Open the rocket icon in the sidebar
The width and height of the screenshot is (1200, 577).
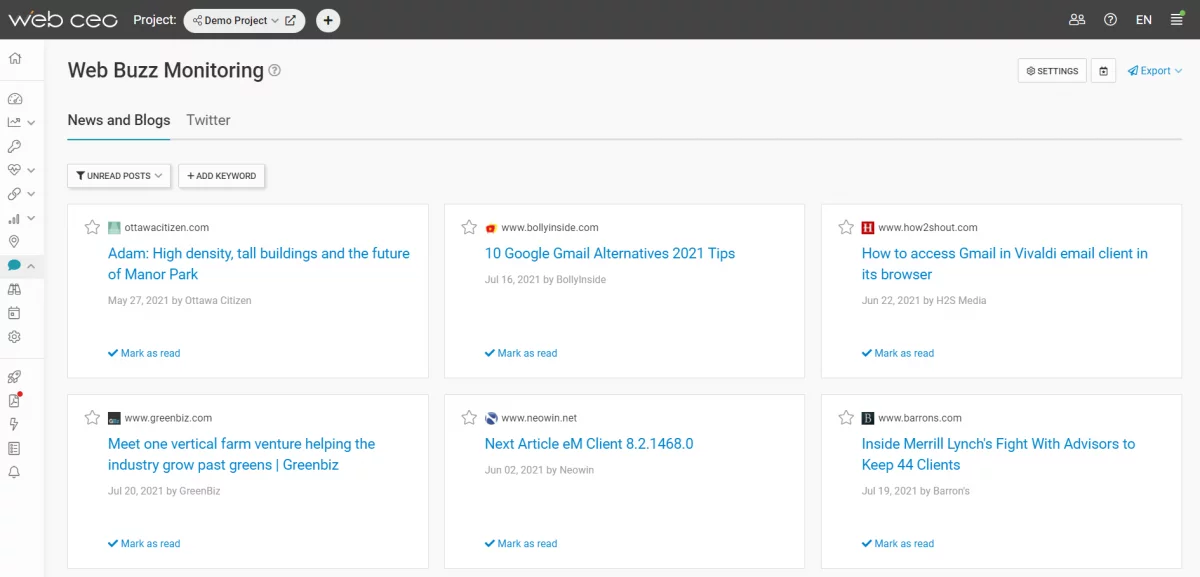pos(14,377)
